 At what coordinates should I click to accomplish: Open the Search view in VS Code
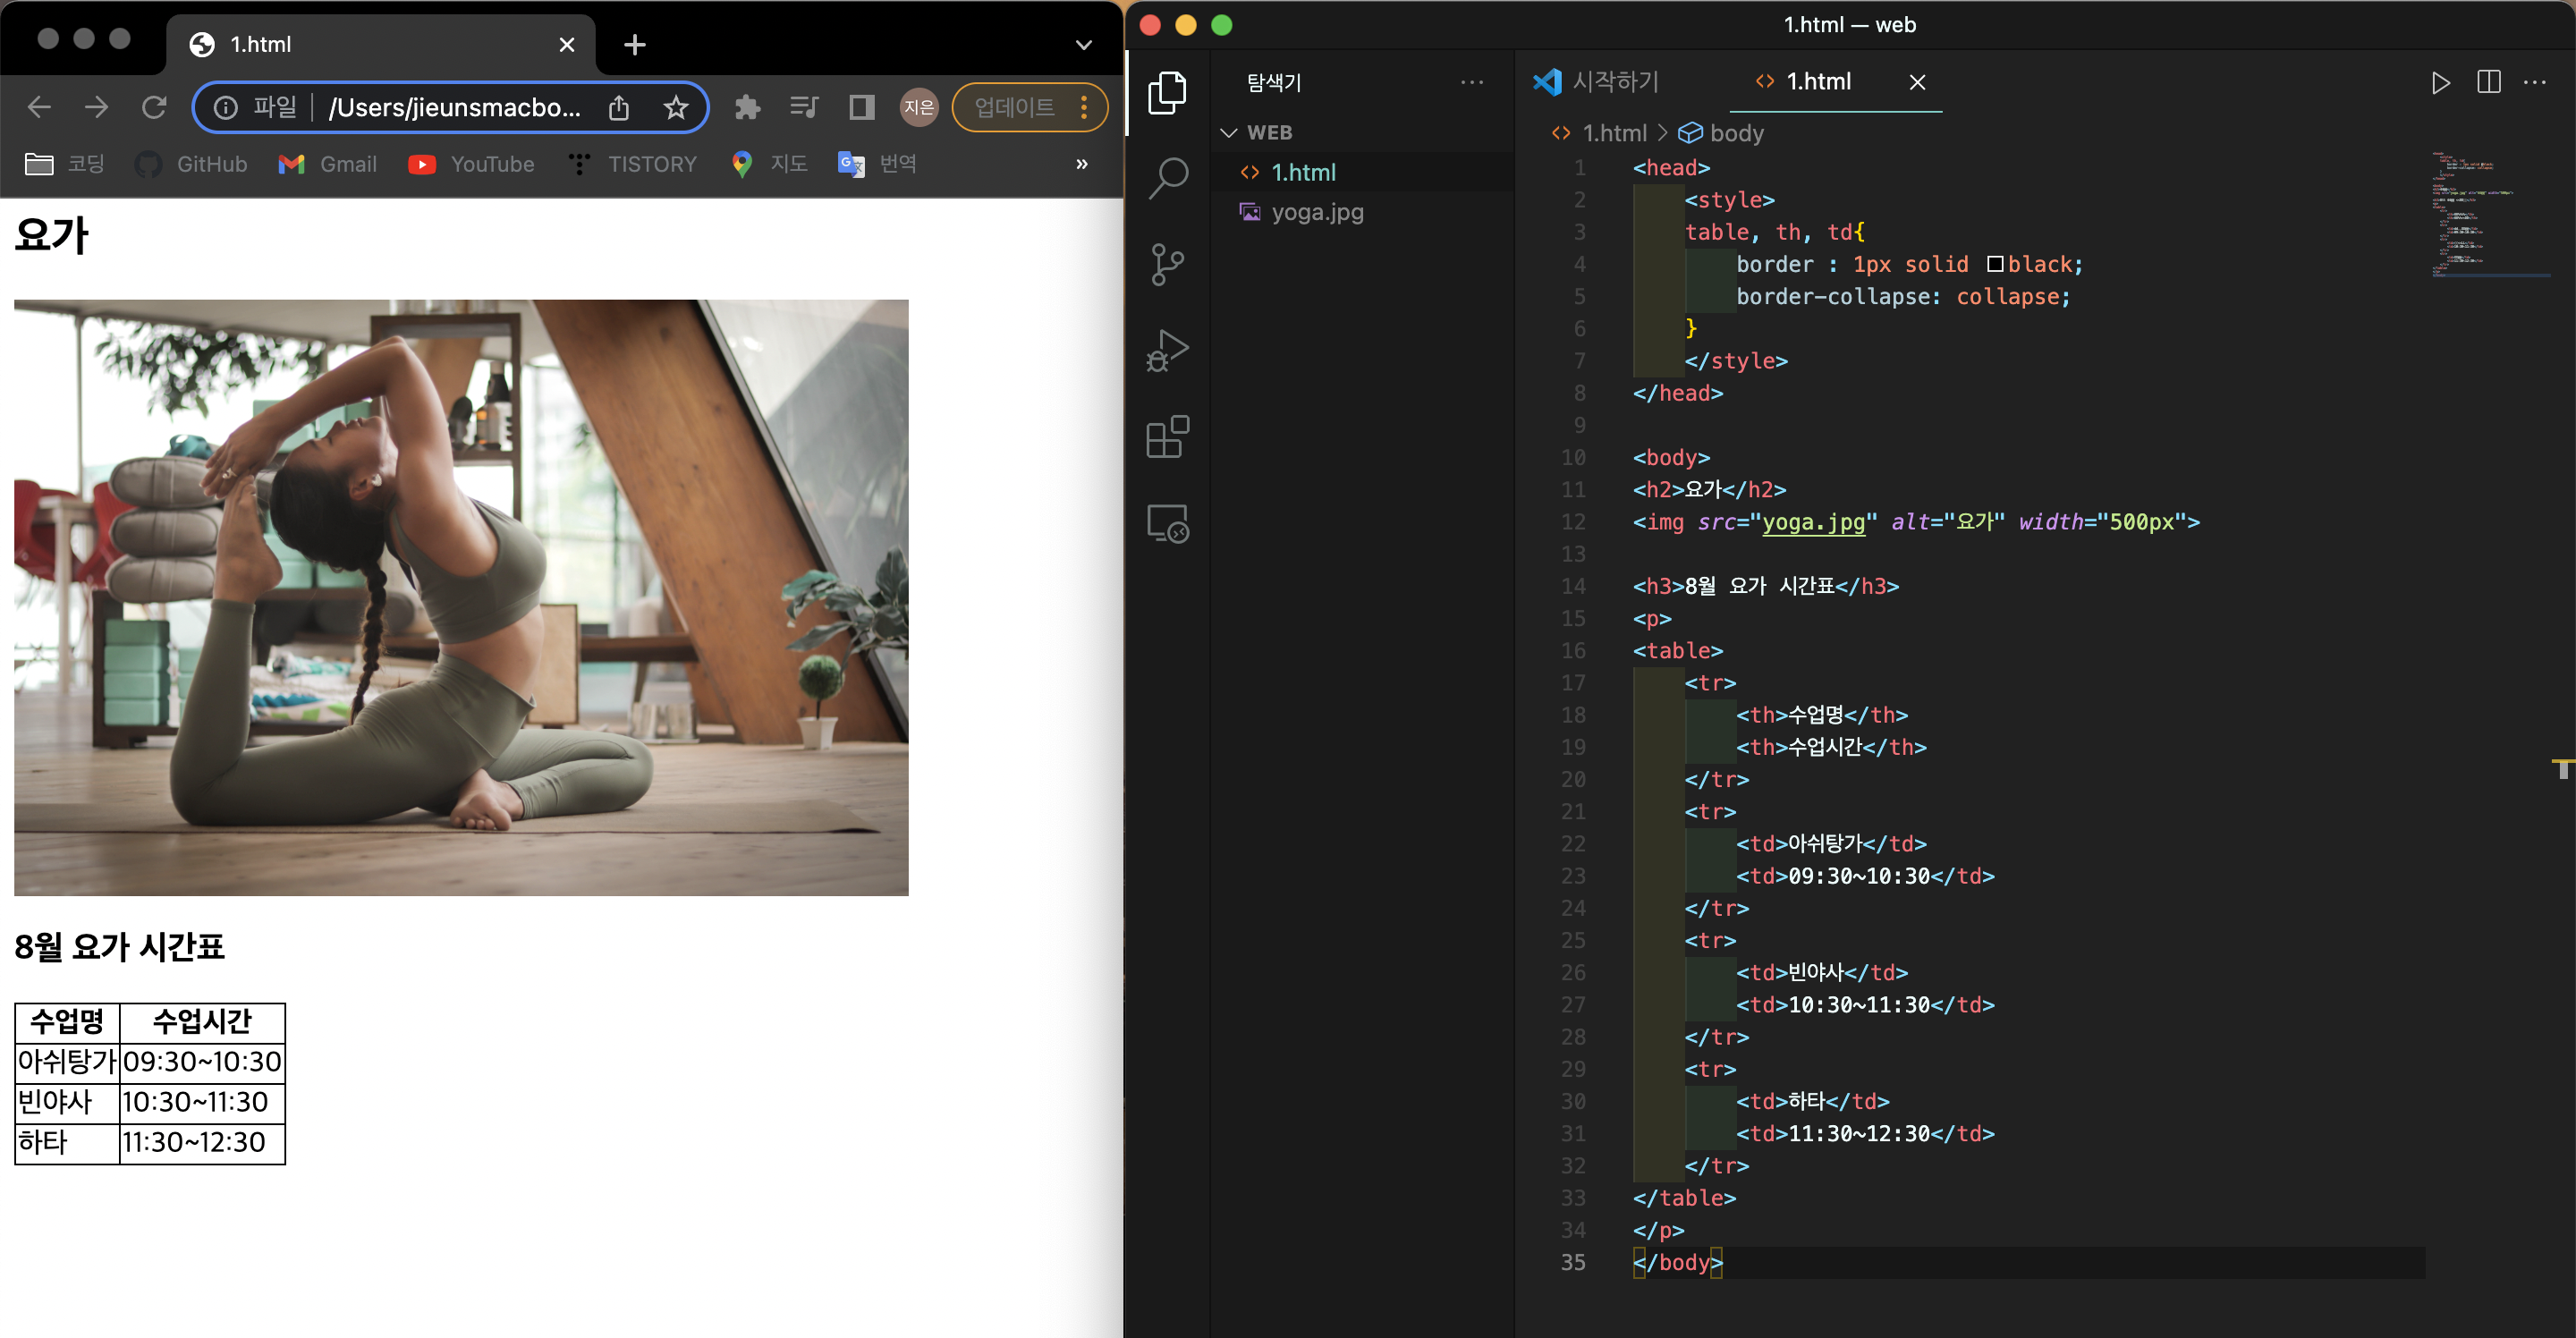point(1167,178)
